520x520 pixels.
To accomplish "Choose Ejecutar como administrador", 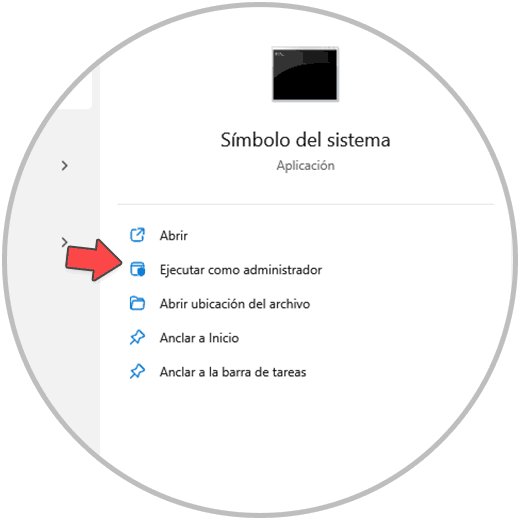I will click(x=241, y=270).
